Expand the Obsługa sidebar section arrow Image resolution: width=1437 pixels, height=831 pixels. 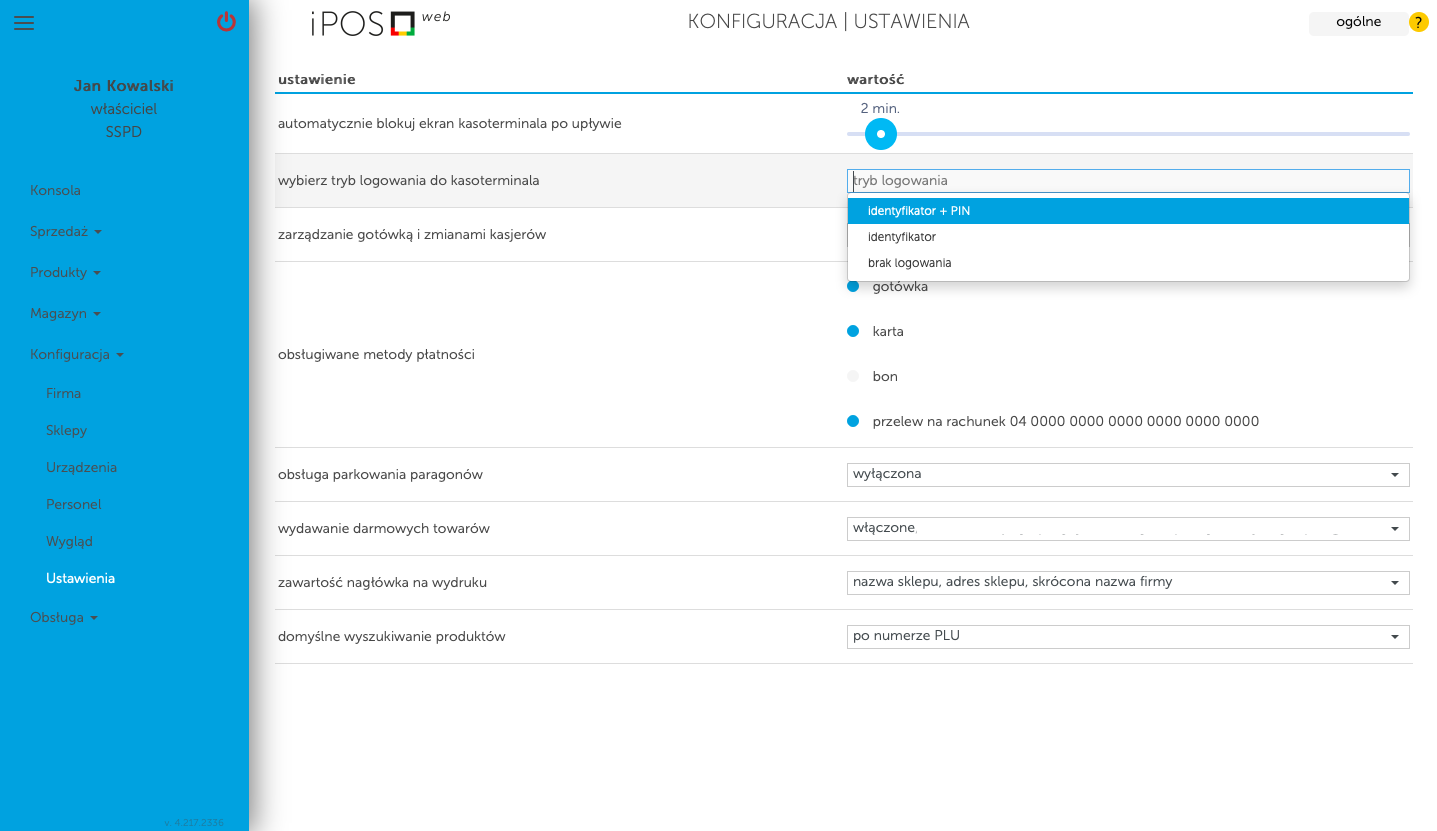(x=96, y=617)
